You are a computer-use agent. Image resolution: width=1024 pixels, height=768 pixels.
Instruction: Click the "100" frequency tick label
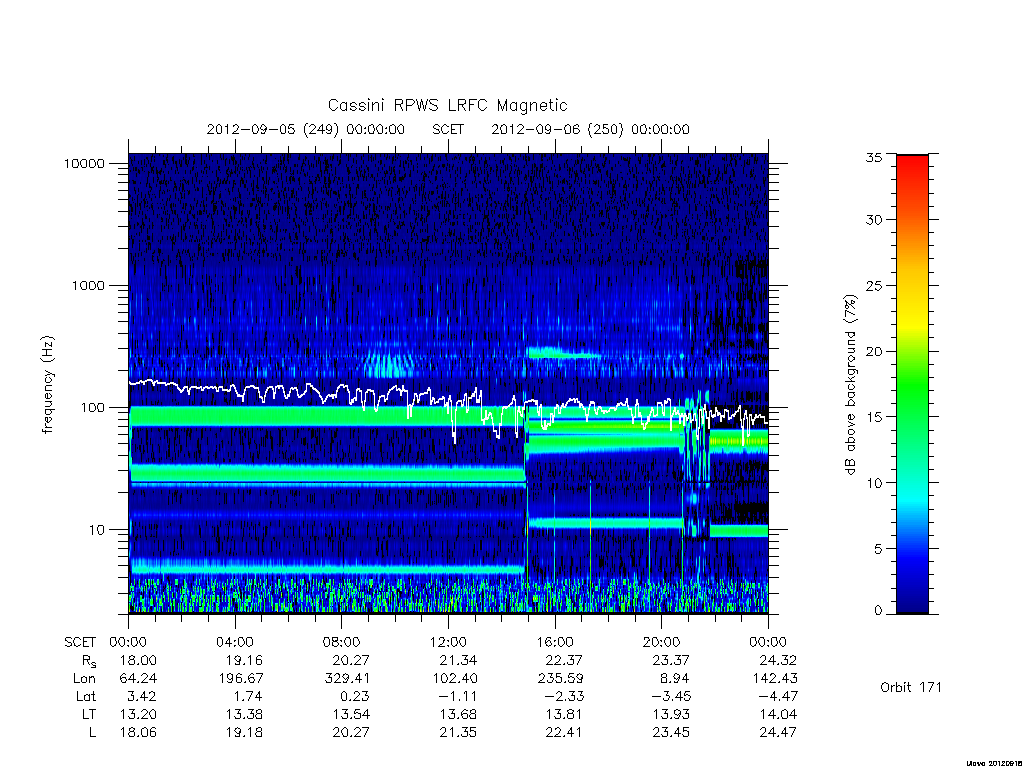point(92,408)
